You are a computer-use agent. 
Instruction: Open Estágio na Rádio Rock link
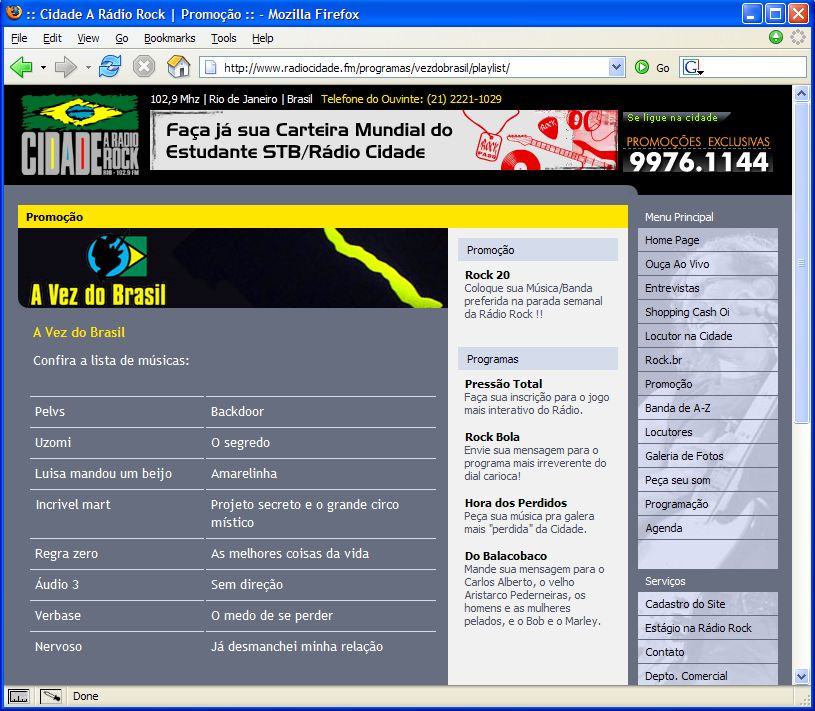pos(707,628)
